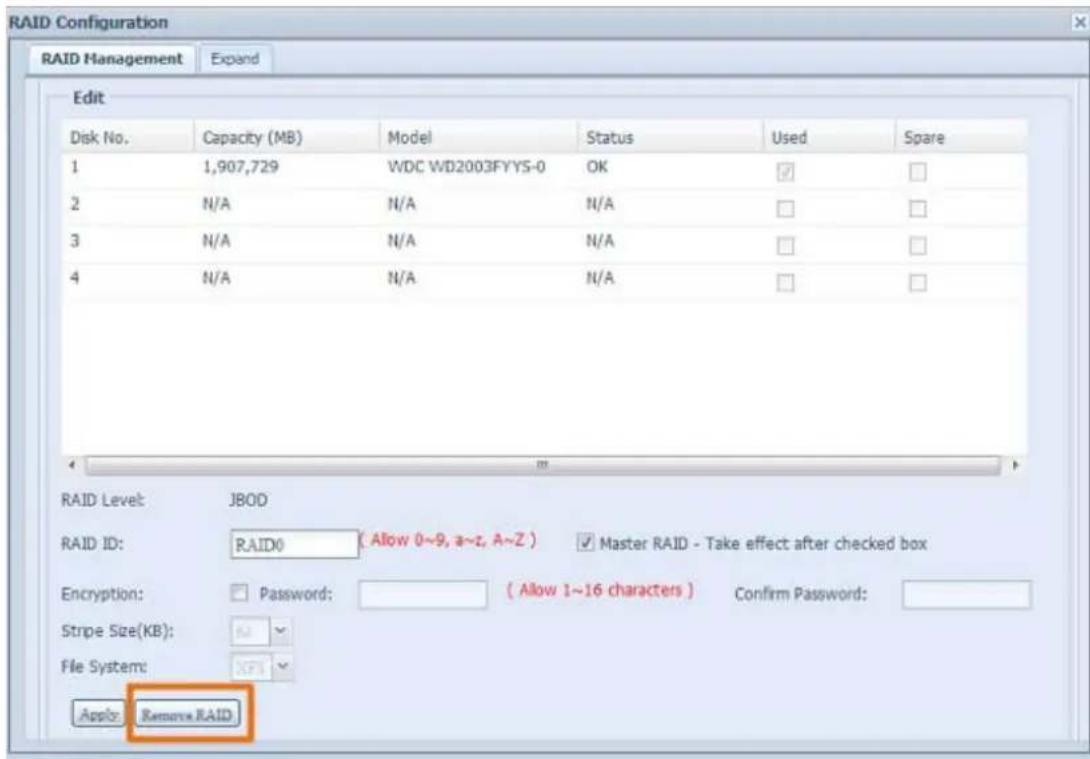Viewport: 1090px width, 759px height.
Task: Close the RAID Configuration dialog
Action: 1076,22
